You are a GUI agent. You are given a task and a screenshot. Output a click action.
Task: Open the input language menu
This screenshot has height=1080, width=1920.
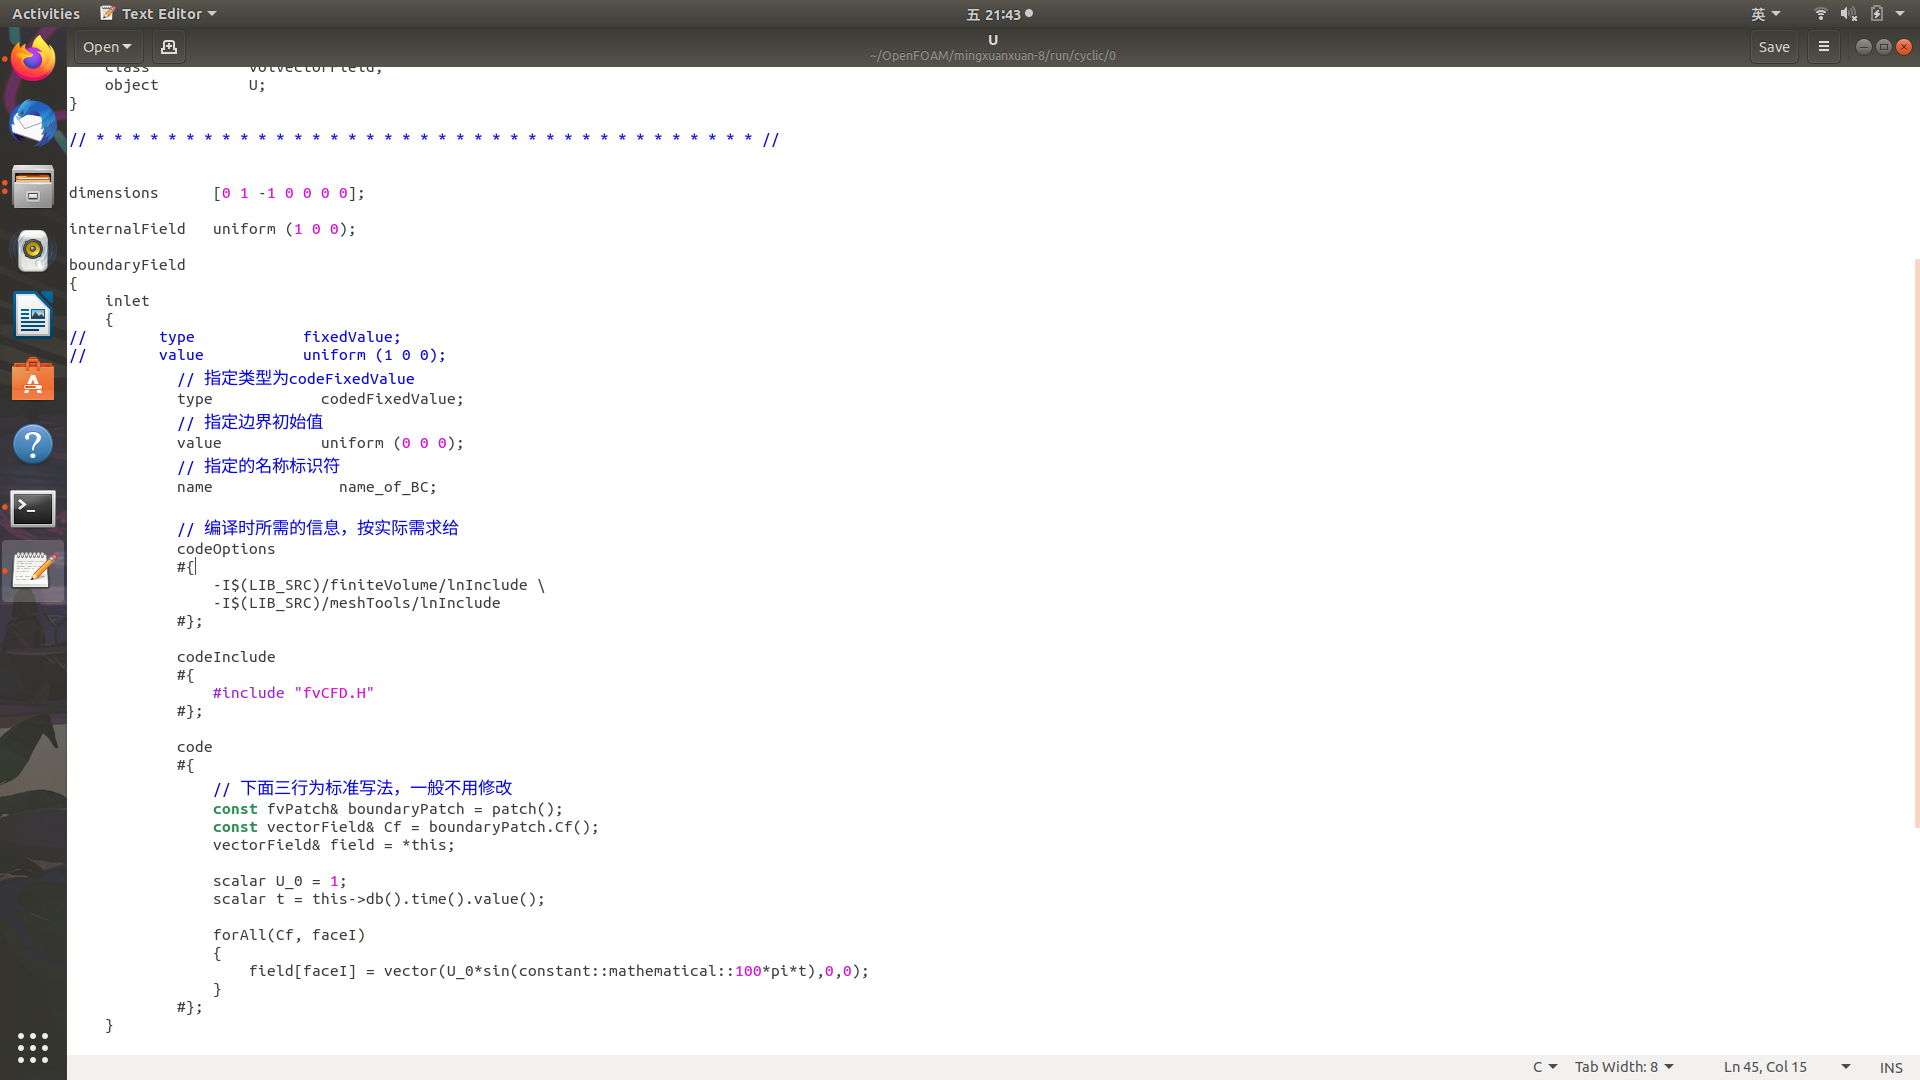(x=1765, y=14)
